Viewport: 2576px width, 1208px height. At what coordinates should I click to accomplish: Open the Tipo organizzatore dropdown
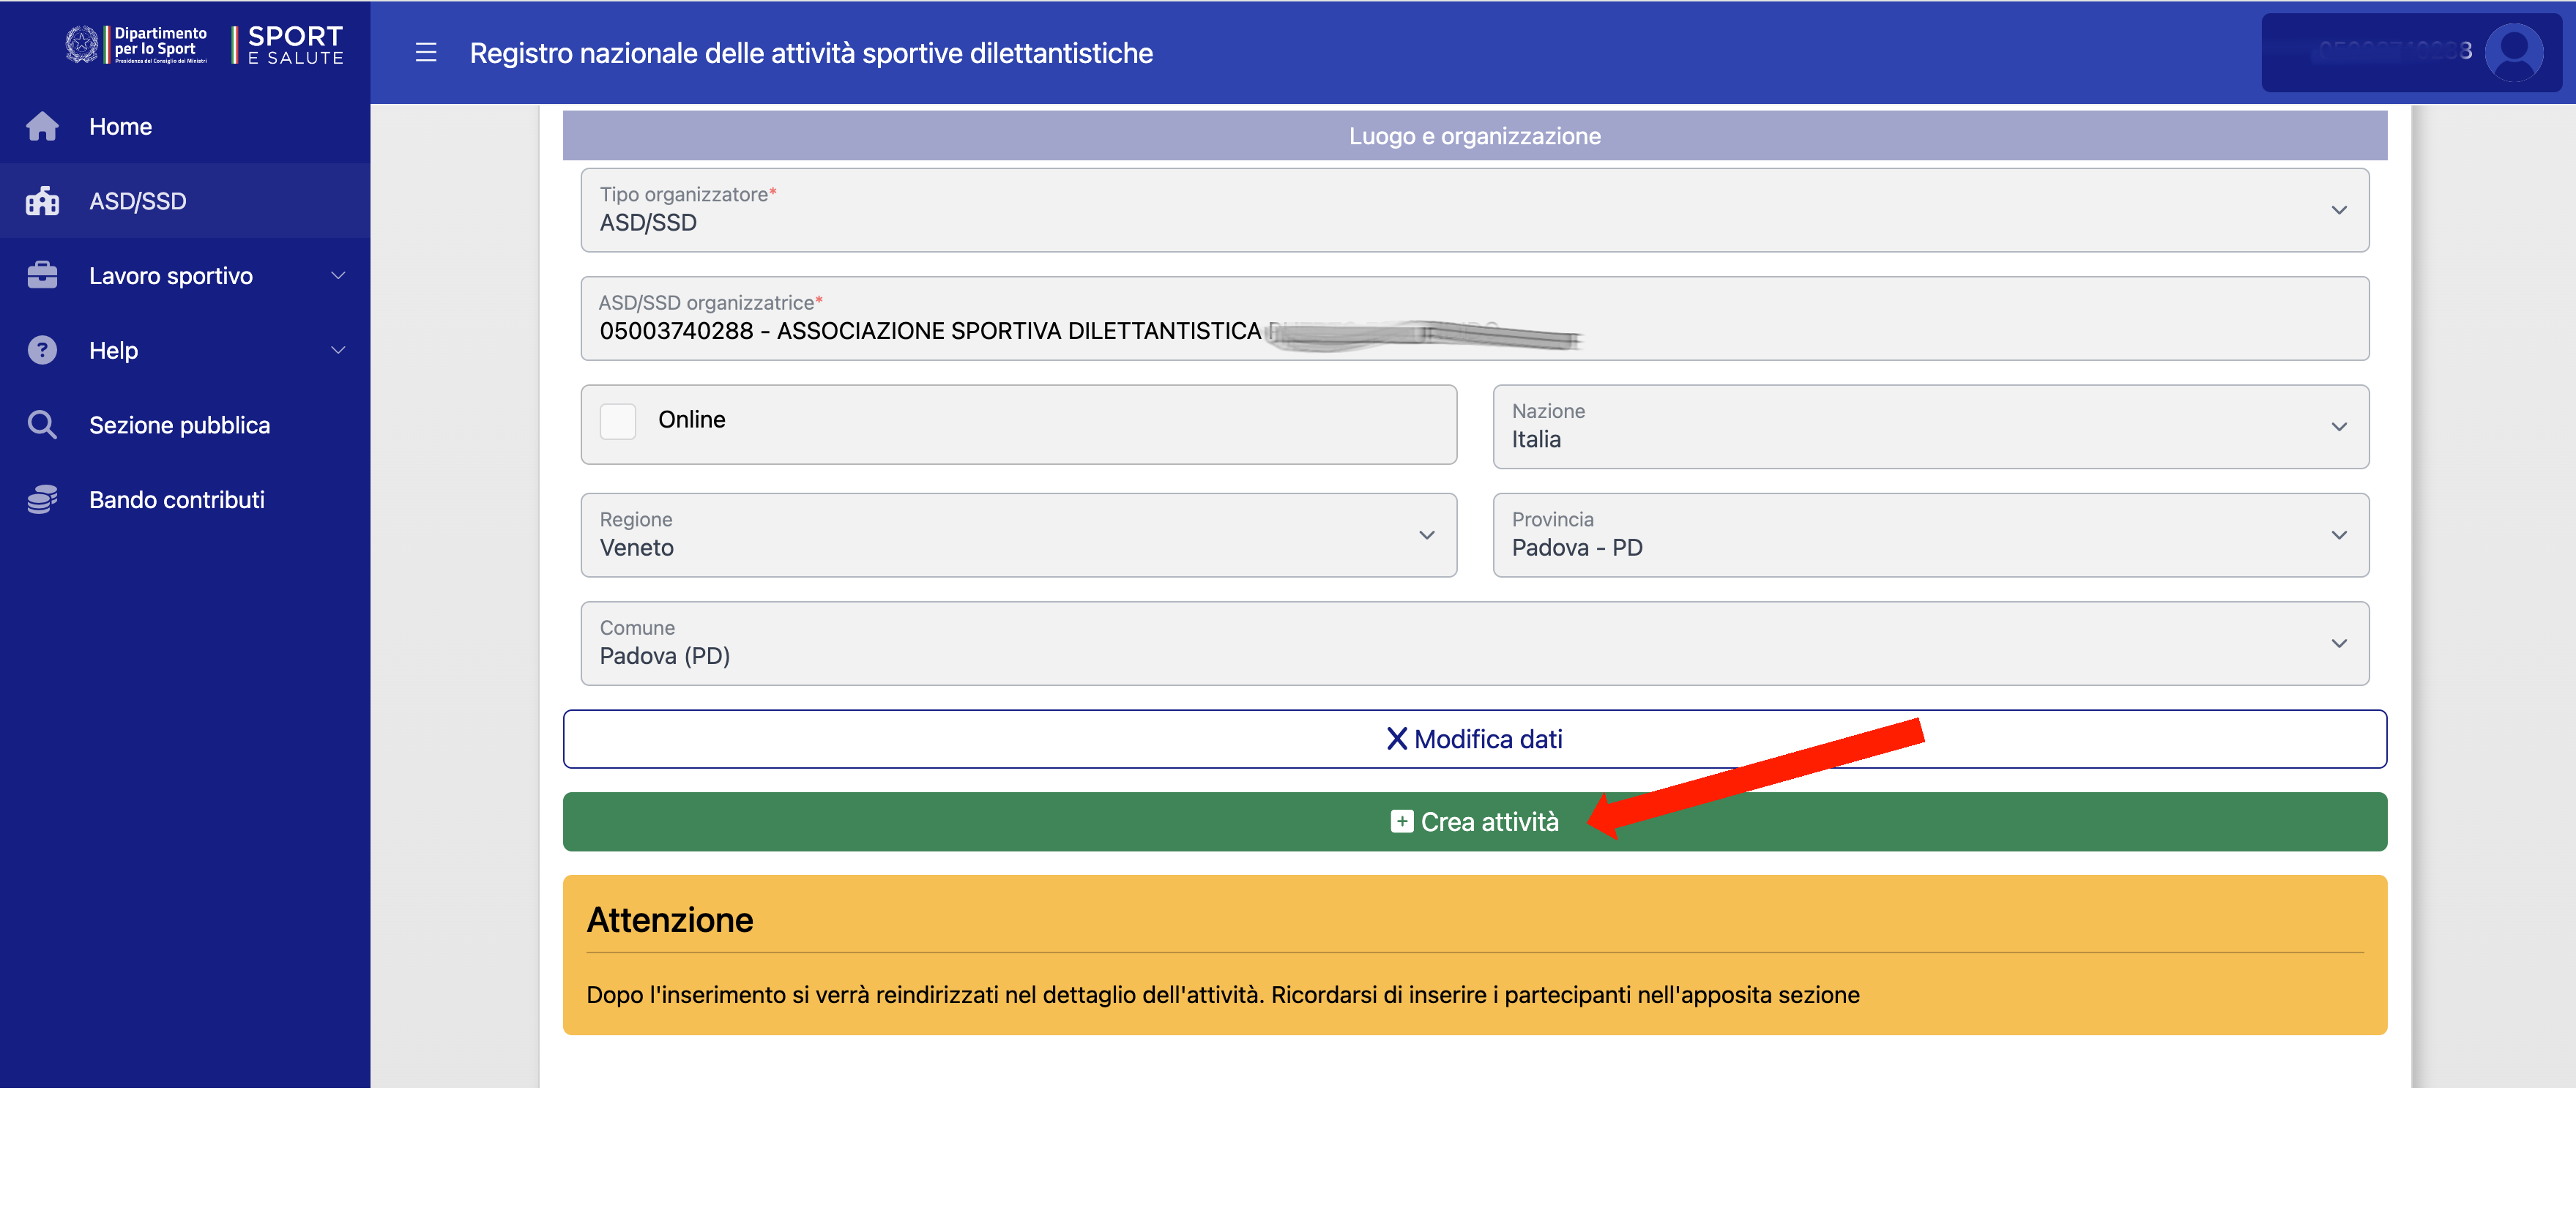(x=1474, y=210)
